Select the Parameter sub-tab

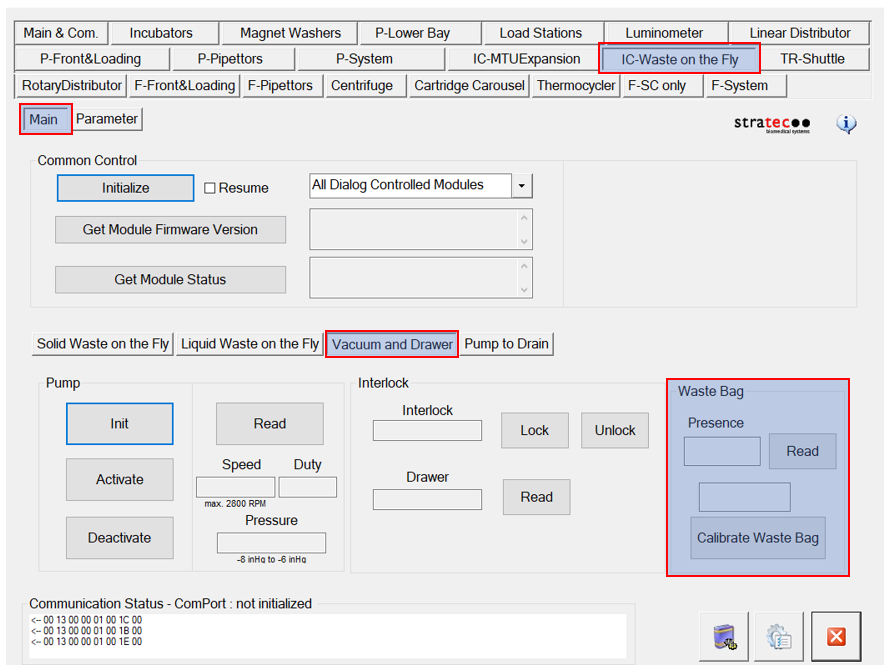coord(107,119)
